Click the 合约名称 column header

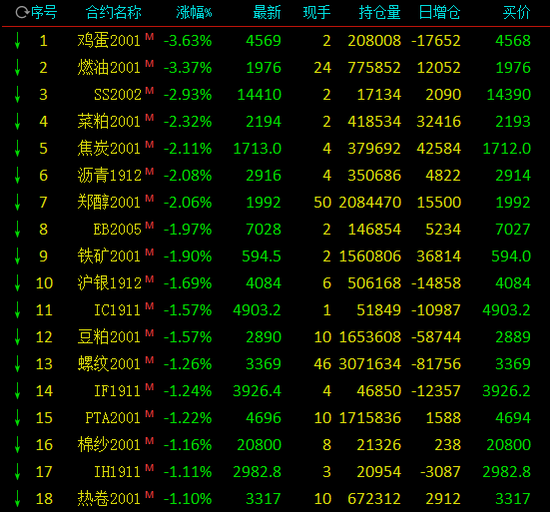click(113, 13)
